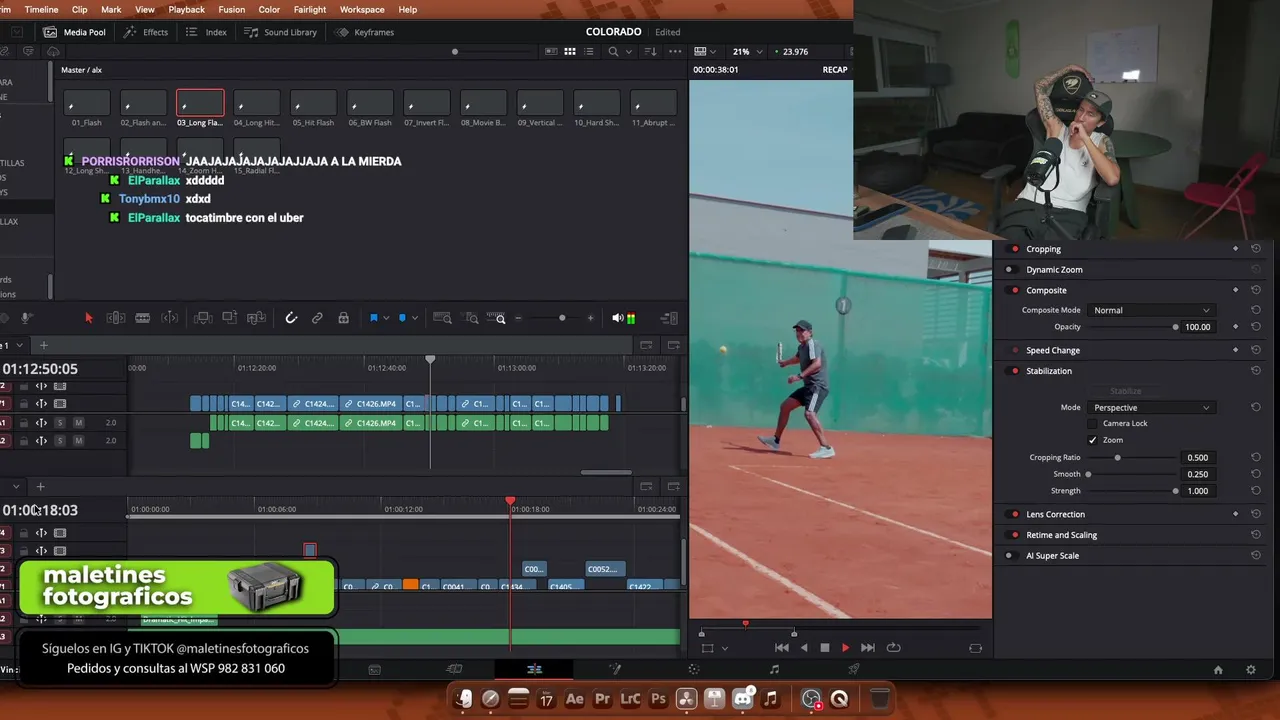The image size is (1280, 720).
Task: Adjust the Cropping Ratio slider
Action: [1117, 457]
